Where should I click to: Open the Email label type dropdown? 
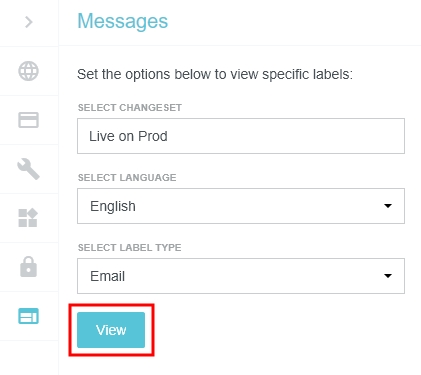pyautogui.click(x=241, y=276)
